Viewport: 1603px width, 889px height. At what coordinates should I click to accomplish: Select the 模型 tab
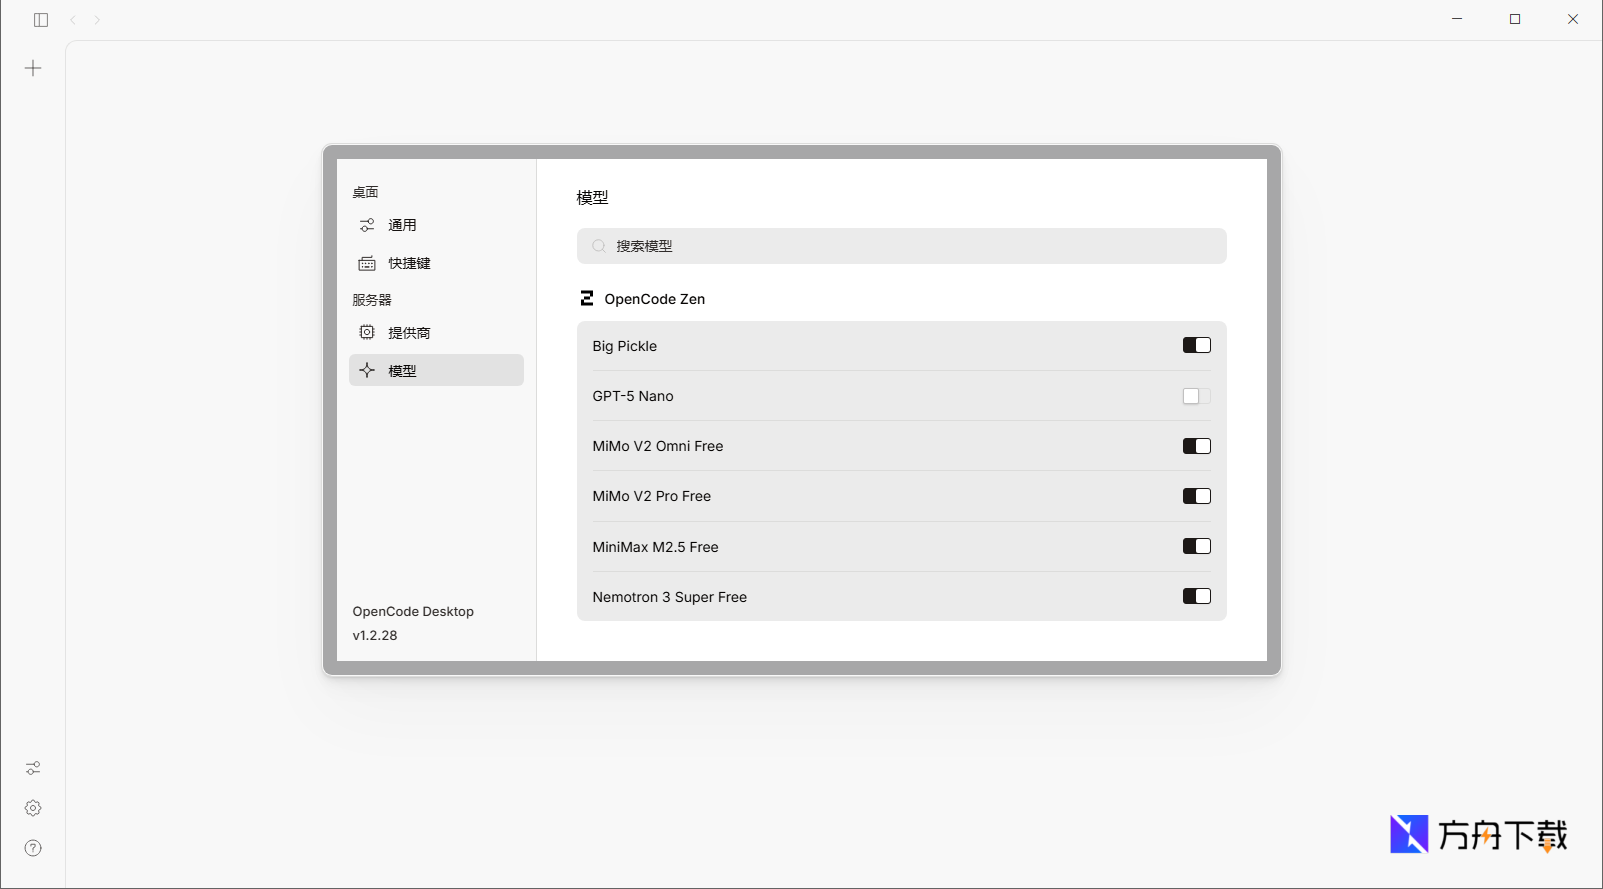pos(436,370)
